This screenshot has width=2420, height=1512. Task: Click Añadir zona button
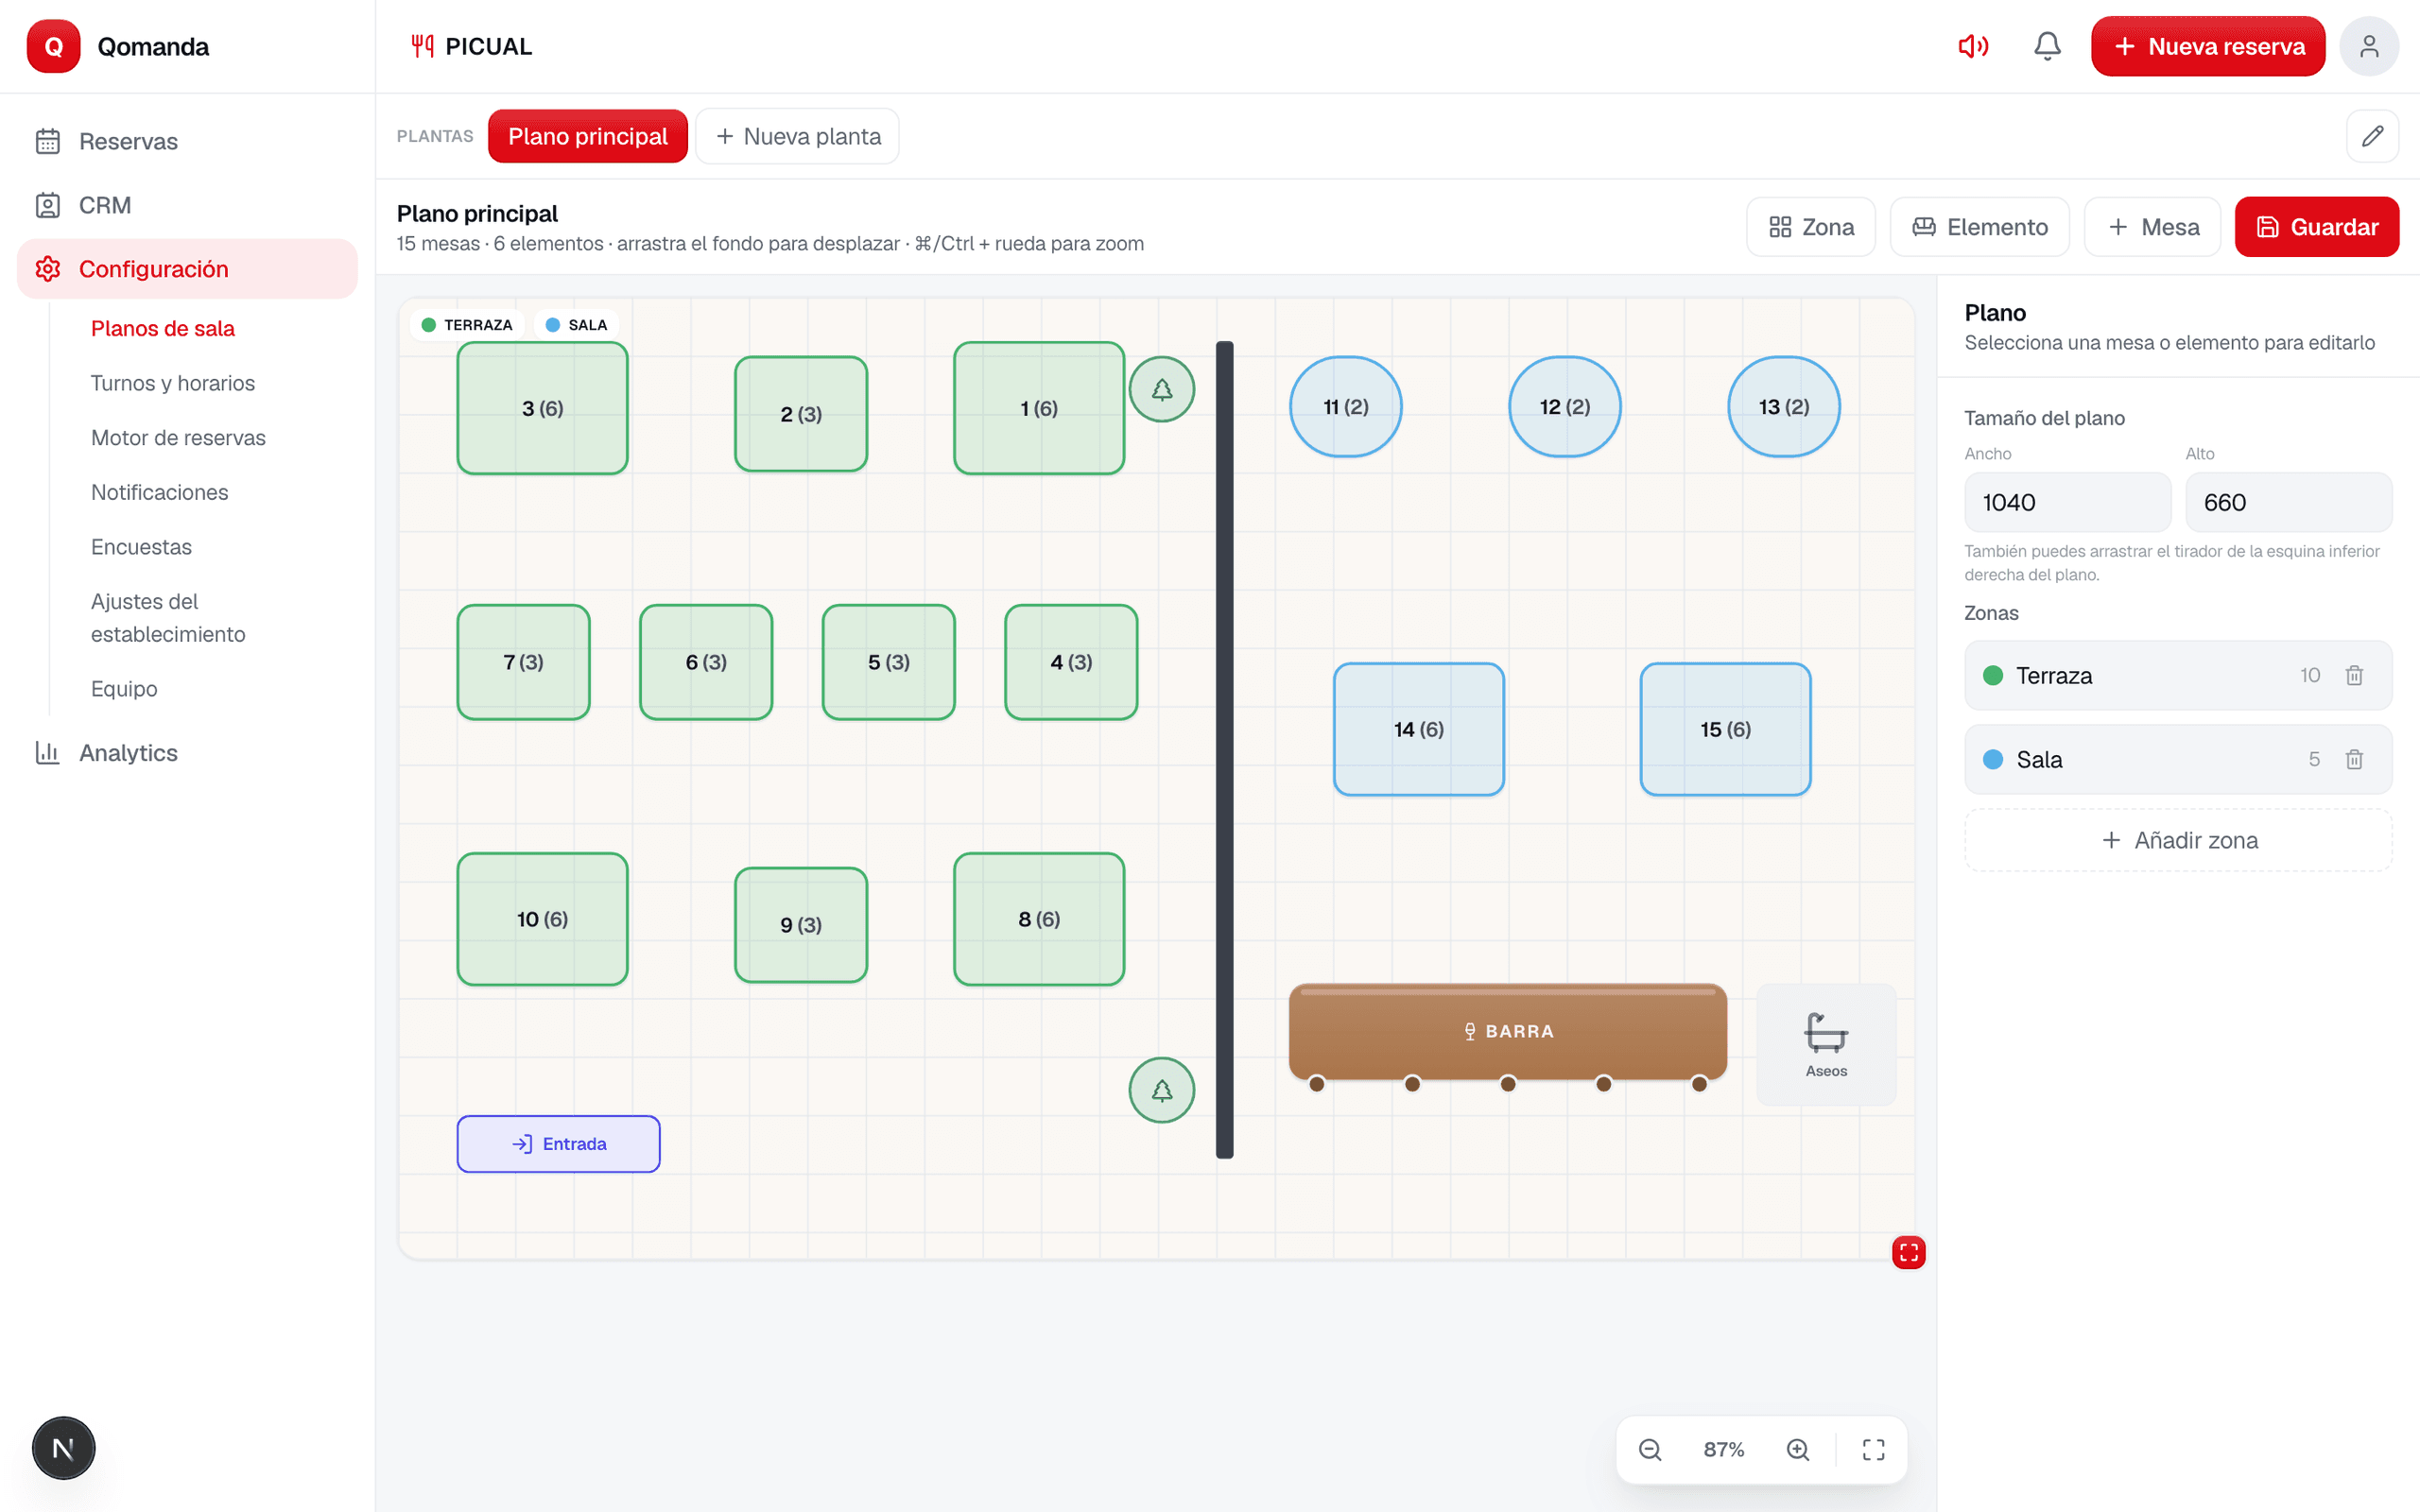tap(2178, 840)
